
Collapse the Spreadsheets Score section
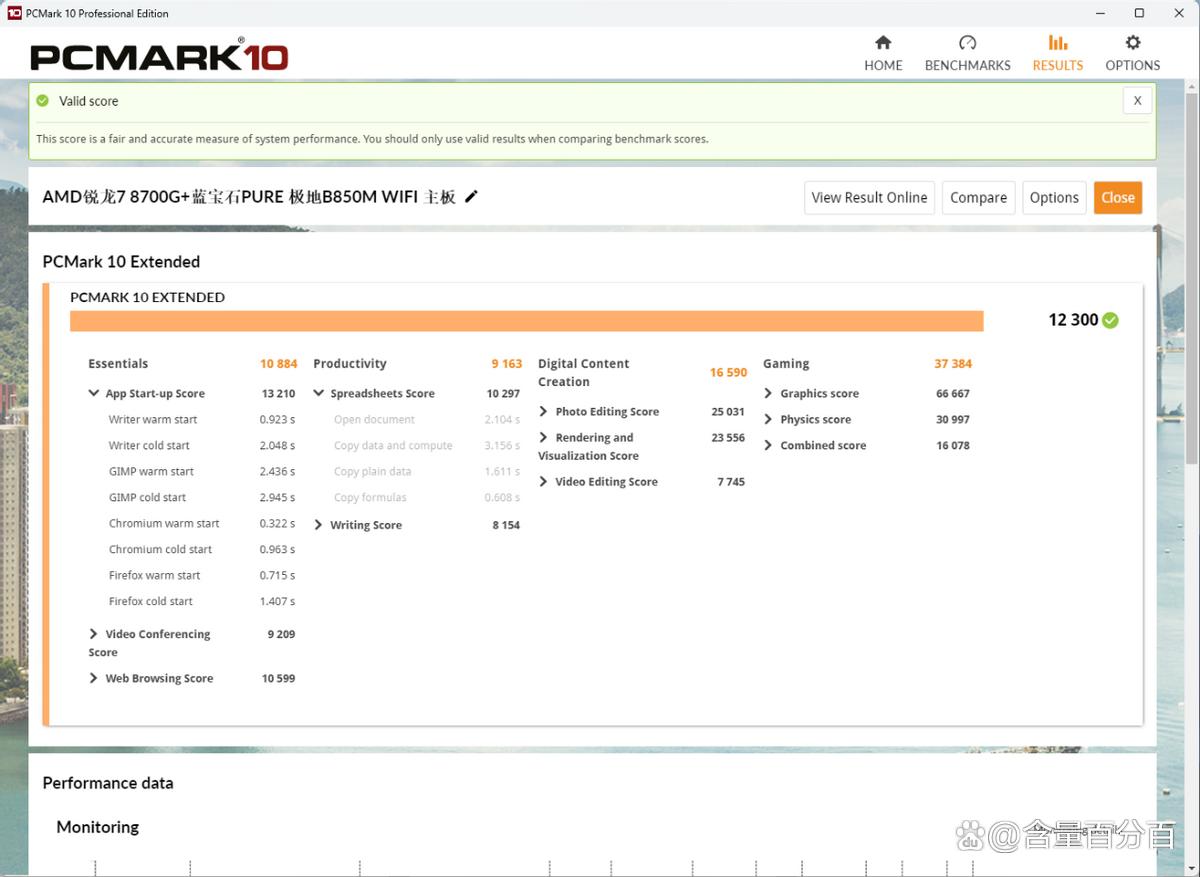[x=319, y=394]
